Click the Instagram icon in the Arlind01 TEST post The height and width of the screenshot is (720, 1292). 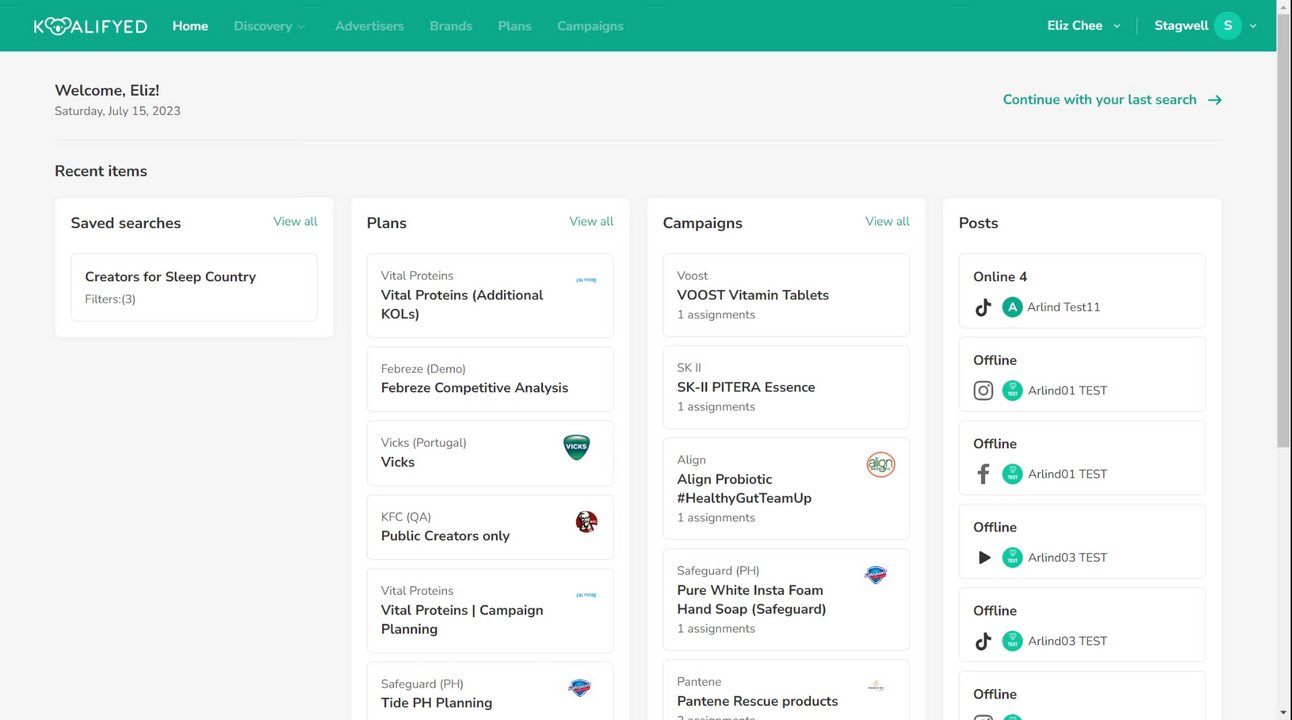click(x=983, y=391)
